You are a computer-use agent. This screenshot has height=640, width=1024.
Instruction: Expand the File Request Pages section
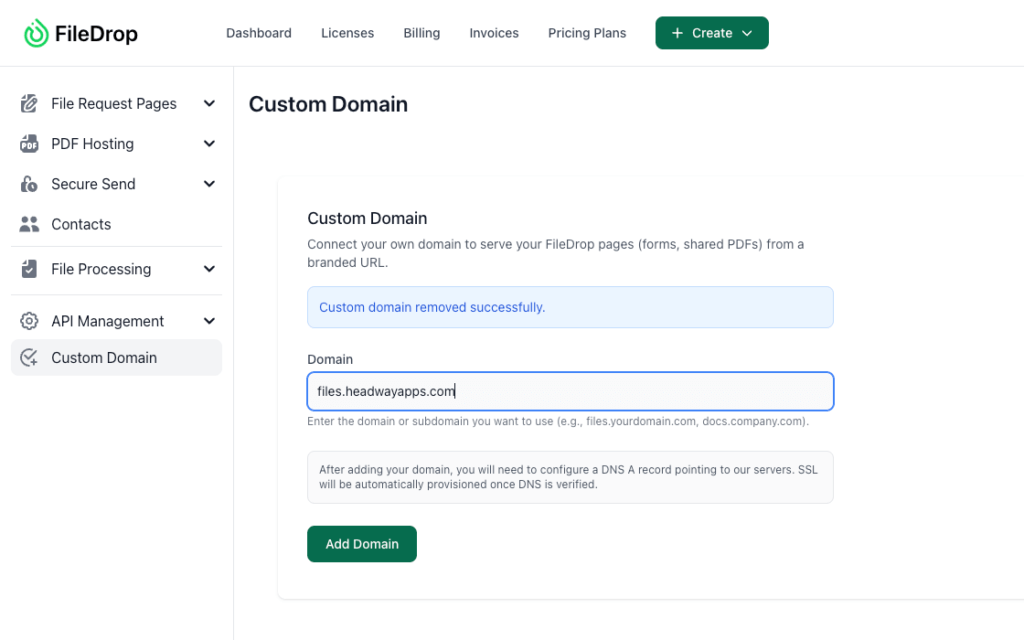pos(209,103)
